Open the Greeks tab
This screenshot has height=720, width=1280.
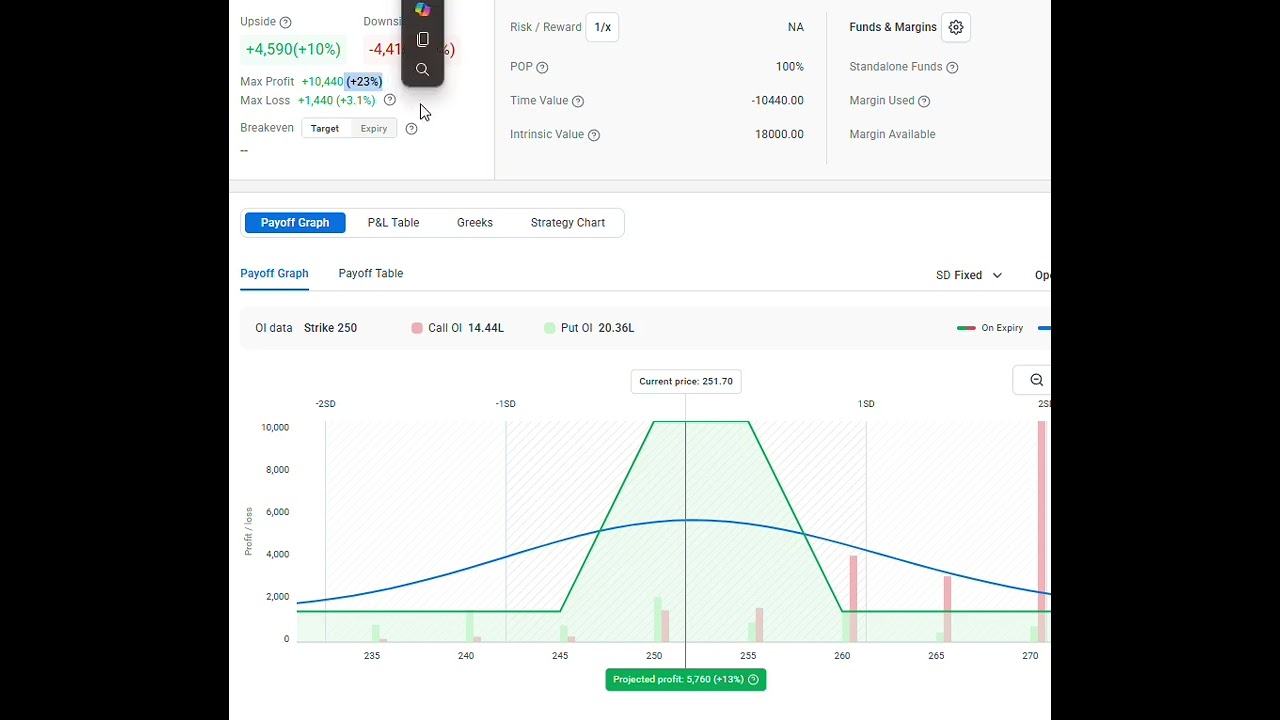(475, 223)
